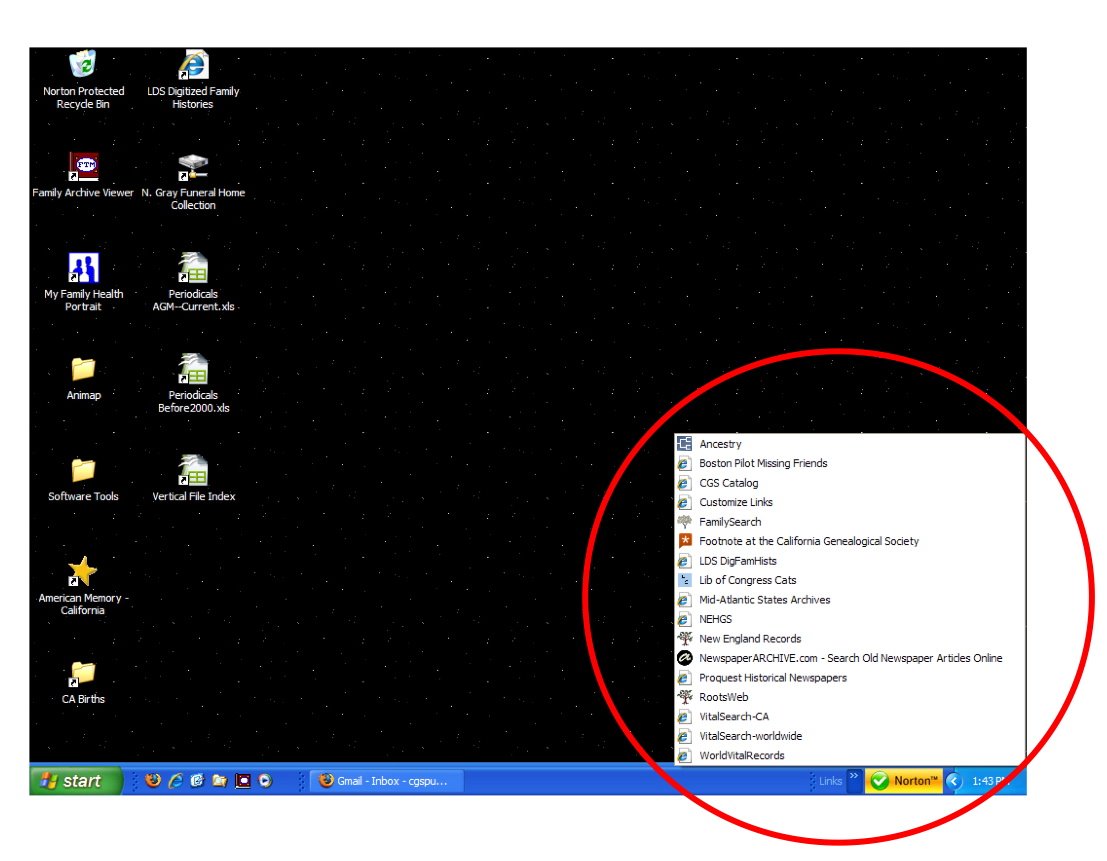Launch My Family Health Portrait
The width and height of the screenshot is (1107, 861).
point(83,282)
